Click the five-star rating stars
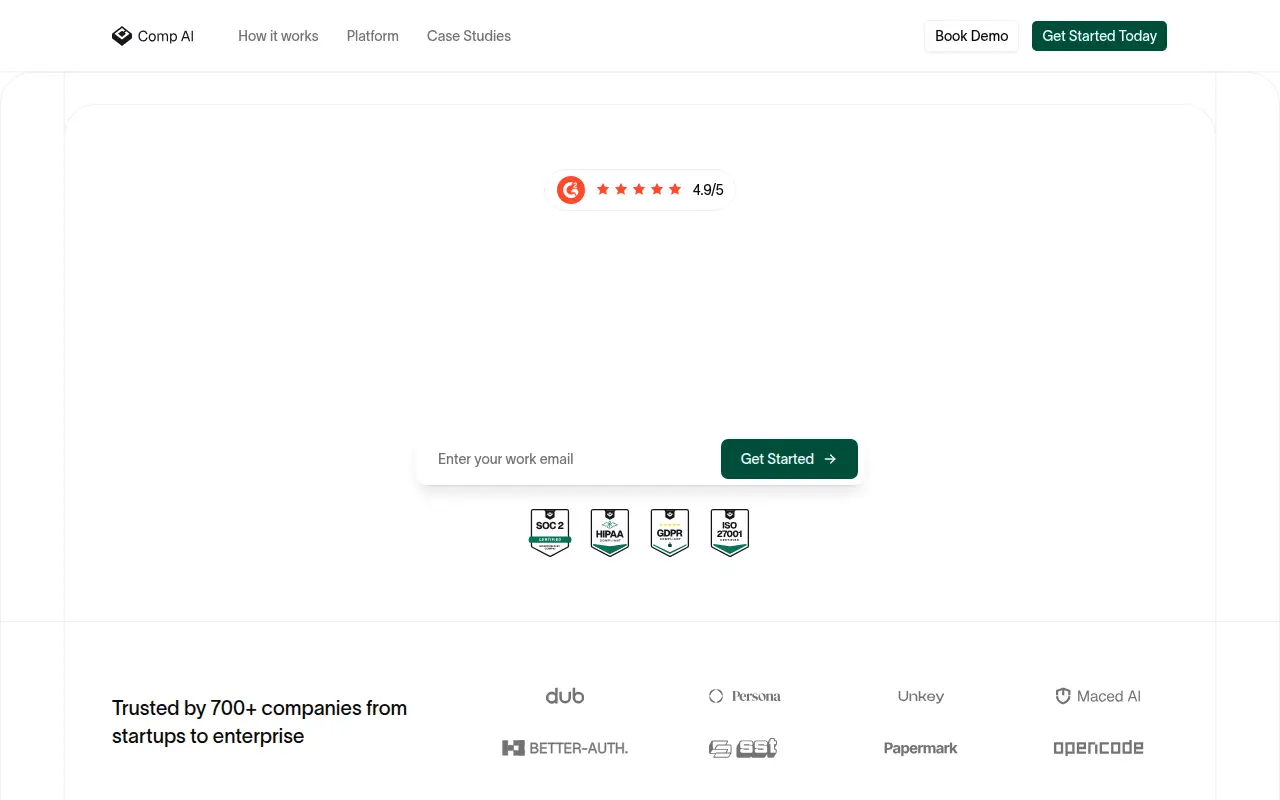 [x=639, y=189]
